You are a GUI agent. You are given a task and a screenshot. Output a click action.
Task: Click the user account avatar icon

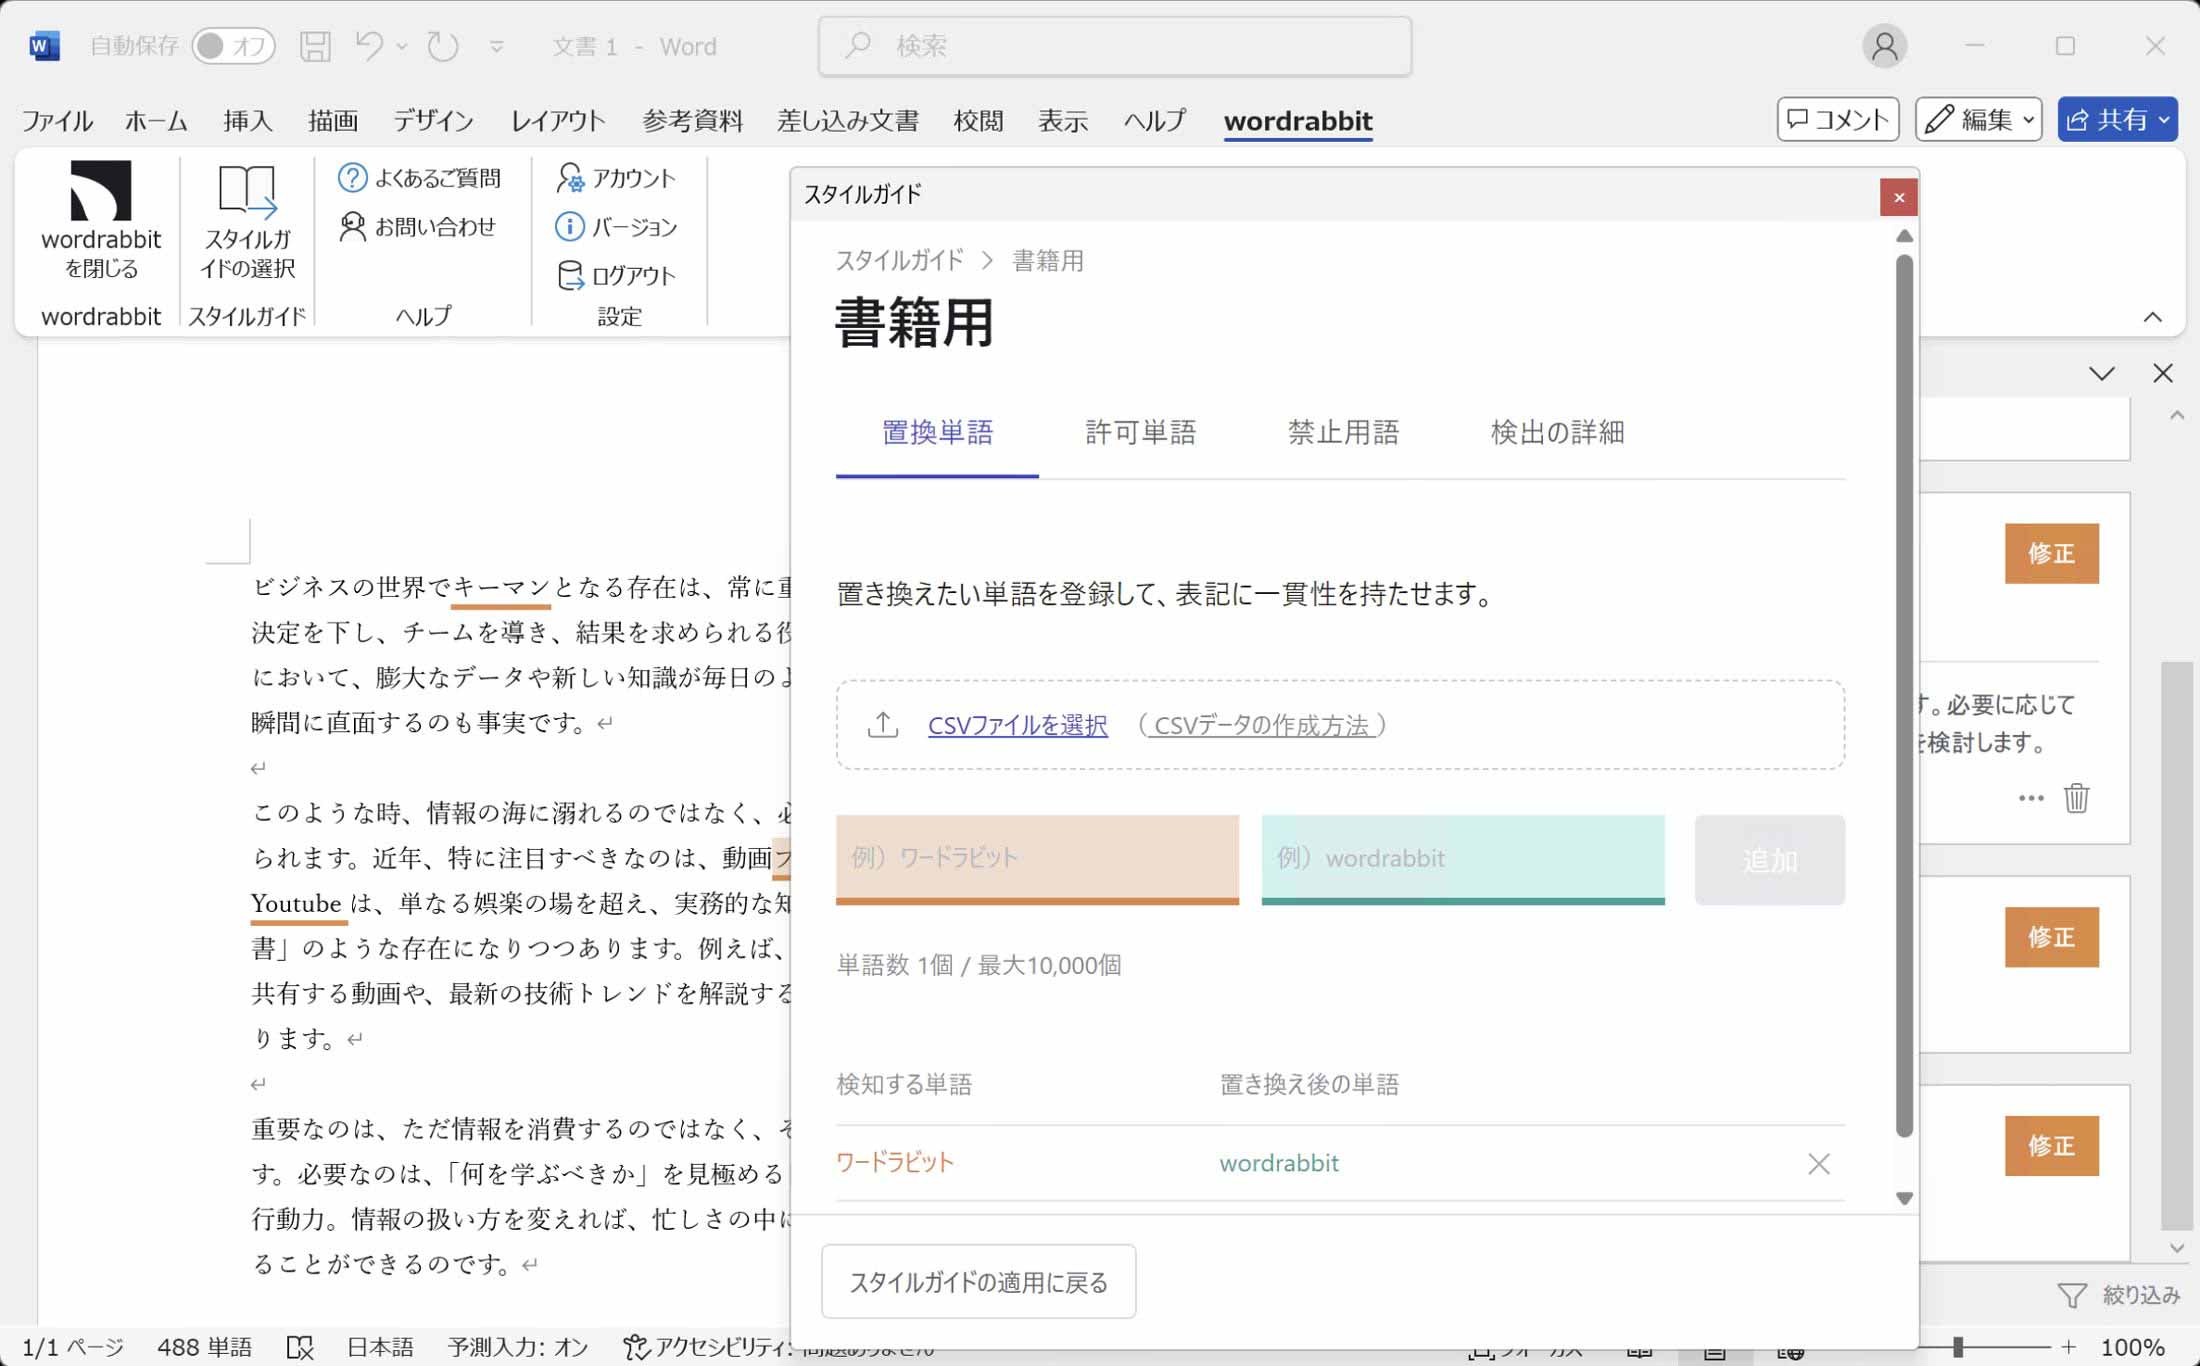pos(1884,46)
